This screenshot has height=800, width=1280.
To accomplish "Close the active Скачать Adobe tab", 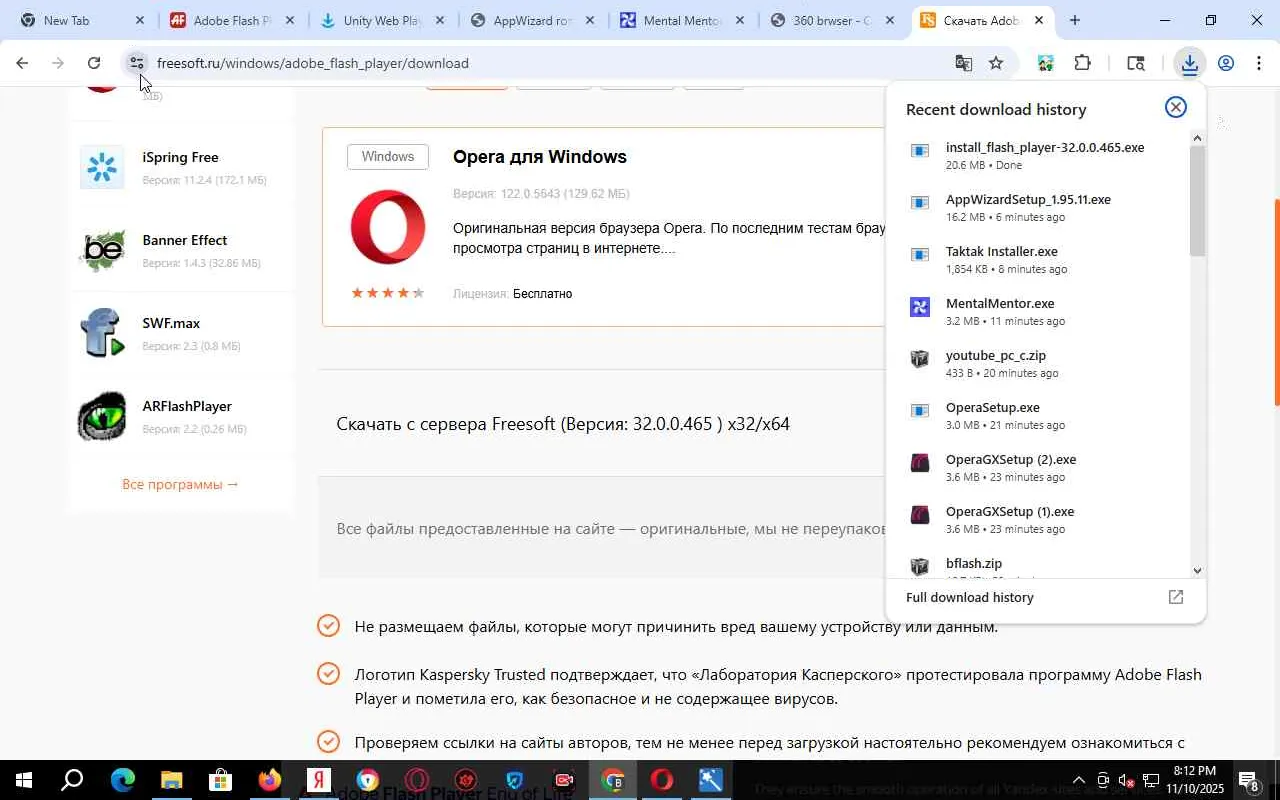I will coord(1038,20).
